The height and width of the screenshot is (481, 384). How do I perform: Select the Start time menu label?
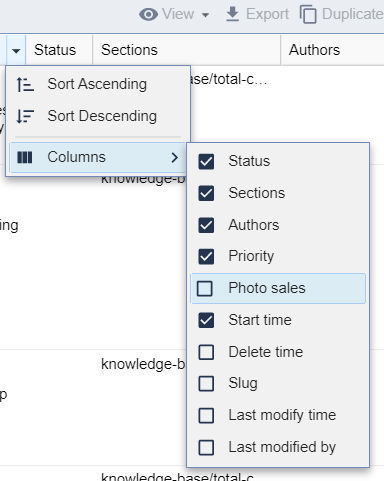(260, 320)
